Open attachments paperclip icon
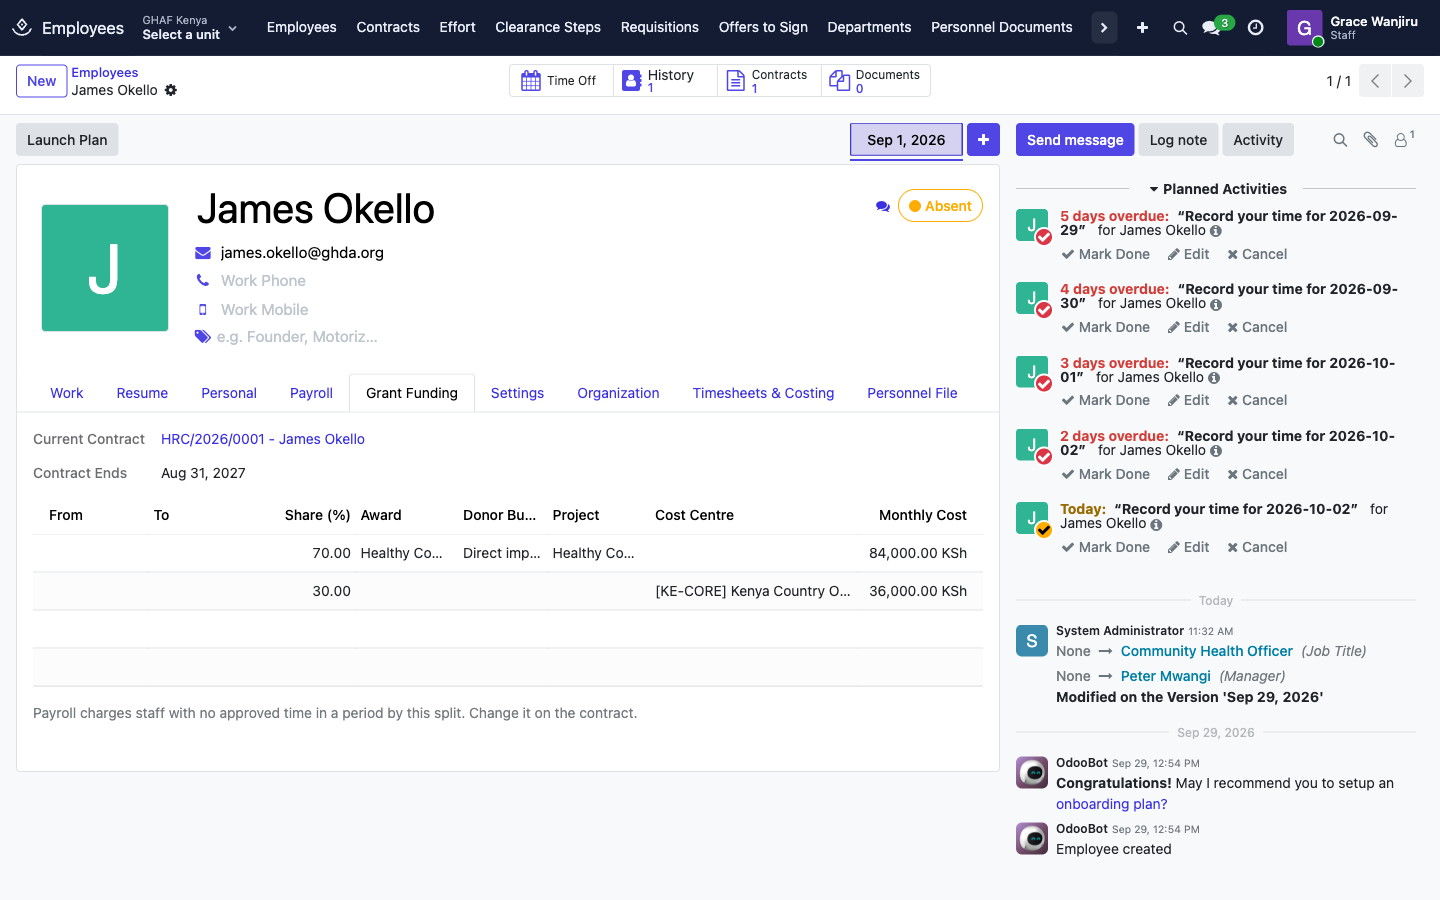 point(1371,140)
